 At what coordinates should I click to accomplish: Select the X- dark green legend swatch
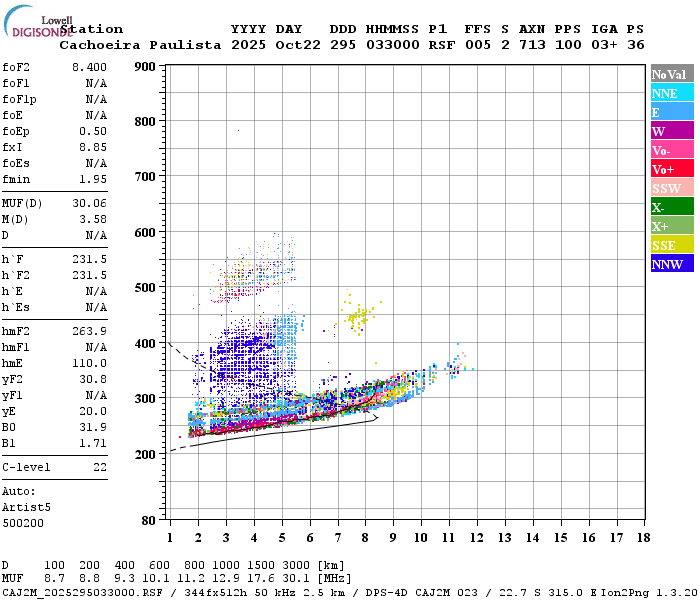[x=672, y=207]
